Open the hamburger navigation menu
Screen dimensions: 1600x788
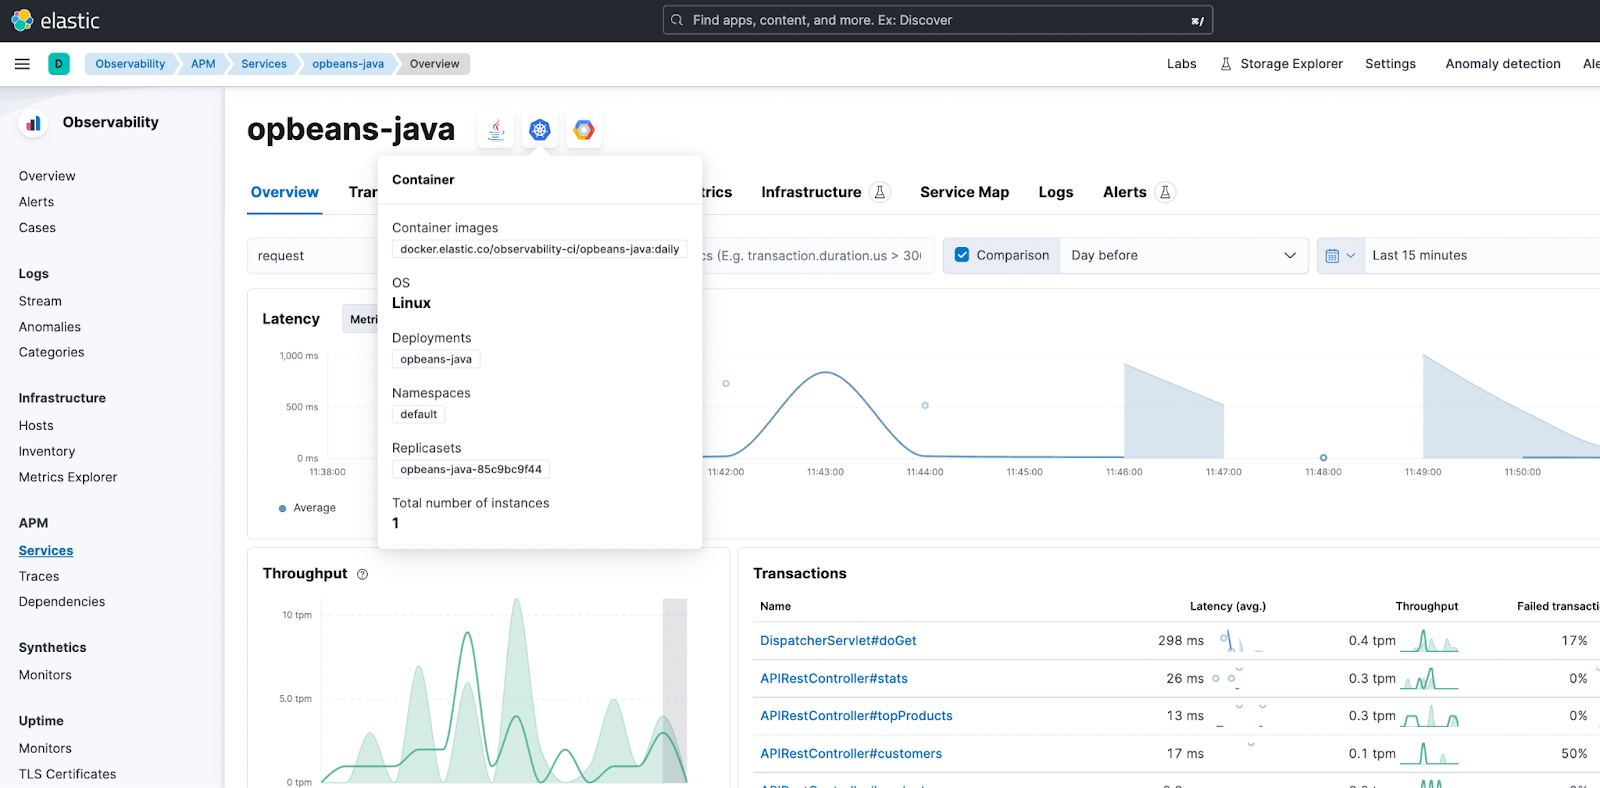pyautogui.click(x=22, y=64)
